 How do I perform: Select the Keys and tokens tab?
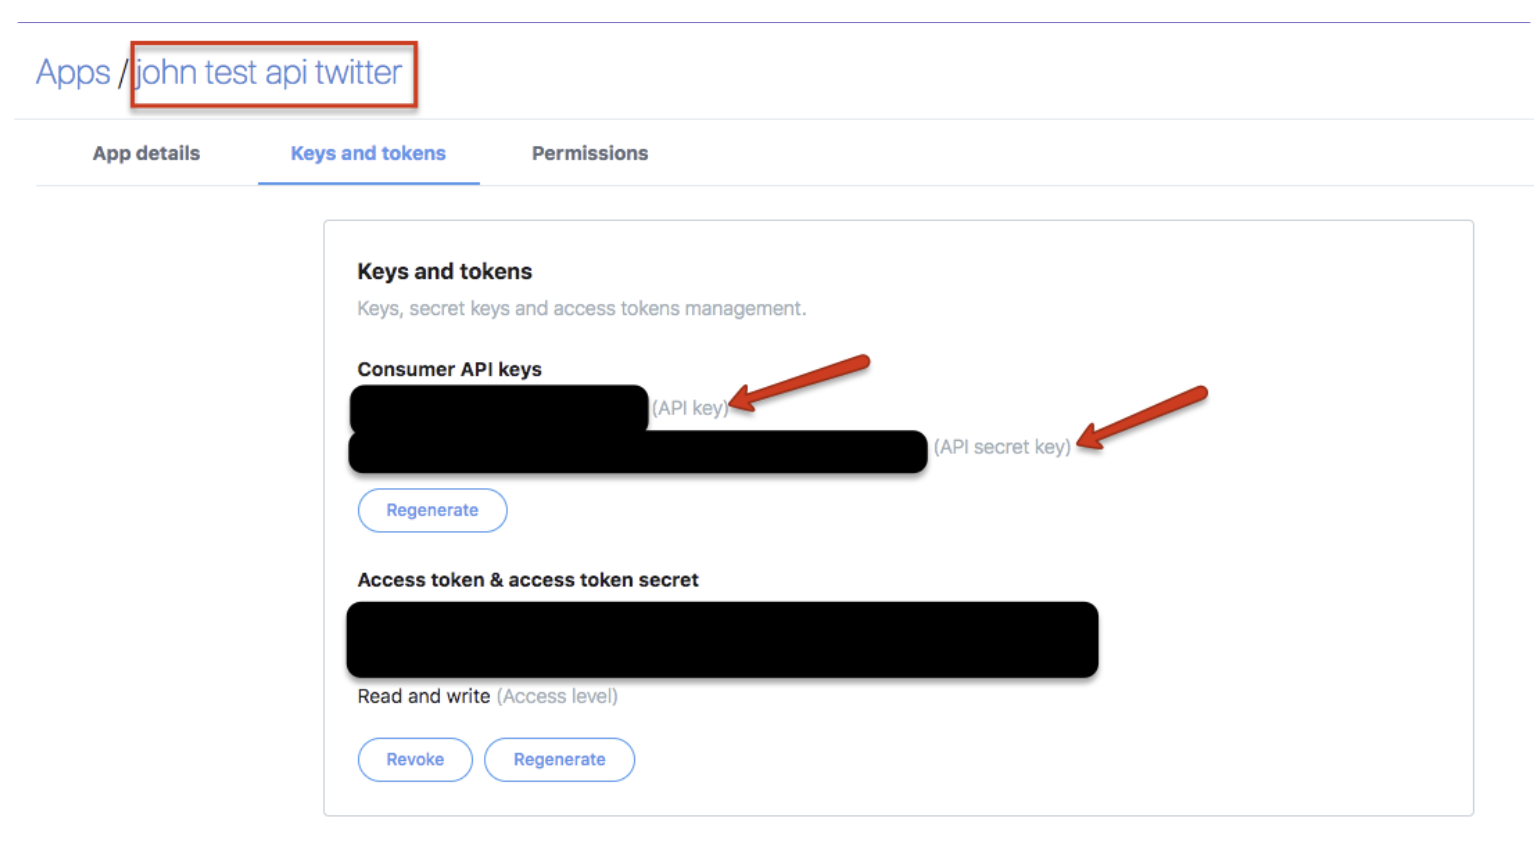[368, 154]
